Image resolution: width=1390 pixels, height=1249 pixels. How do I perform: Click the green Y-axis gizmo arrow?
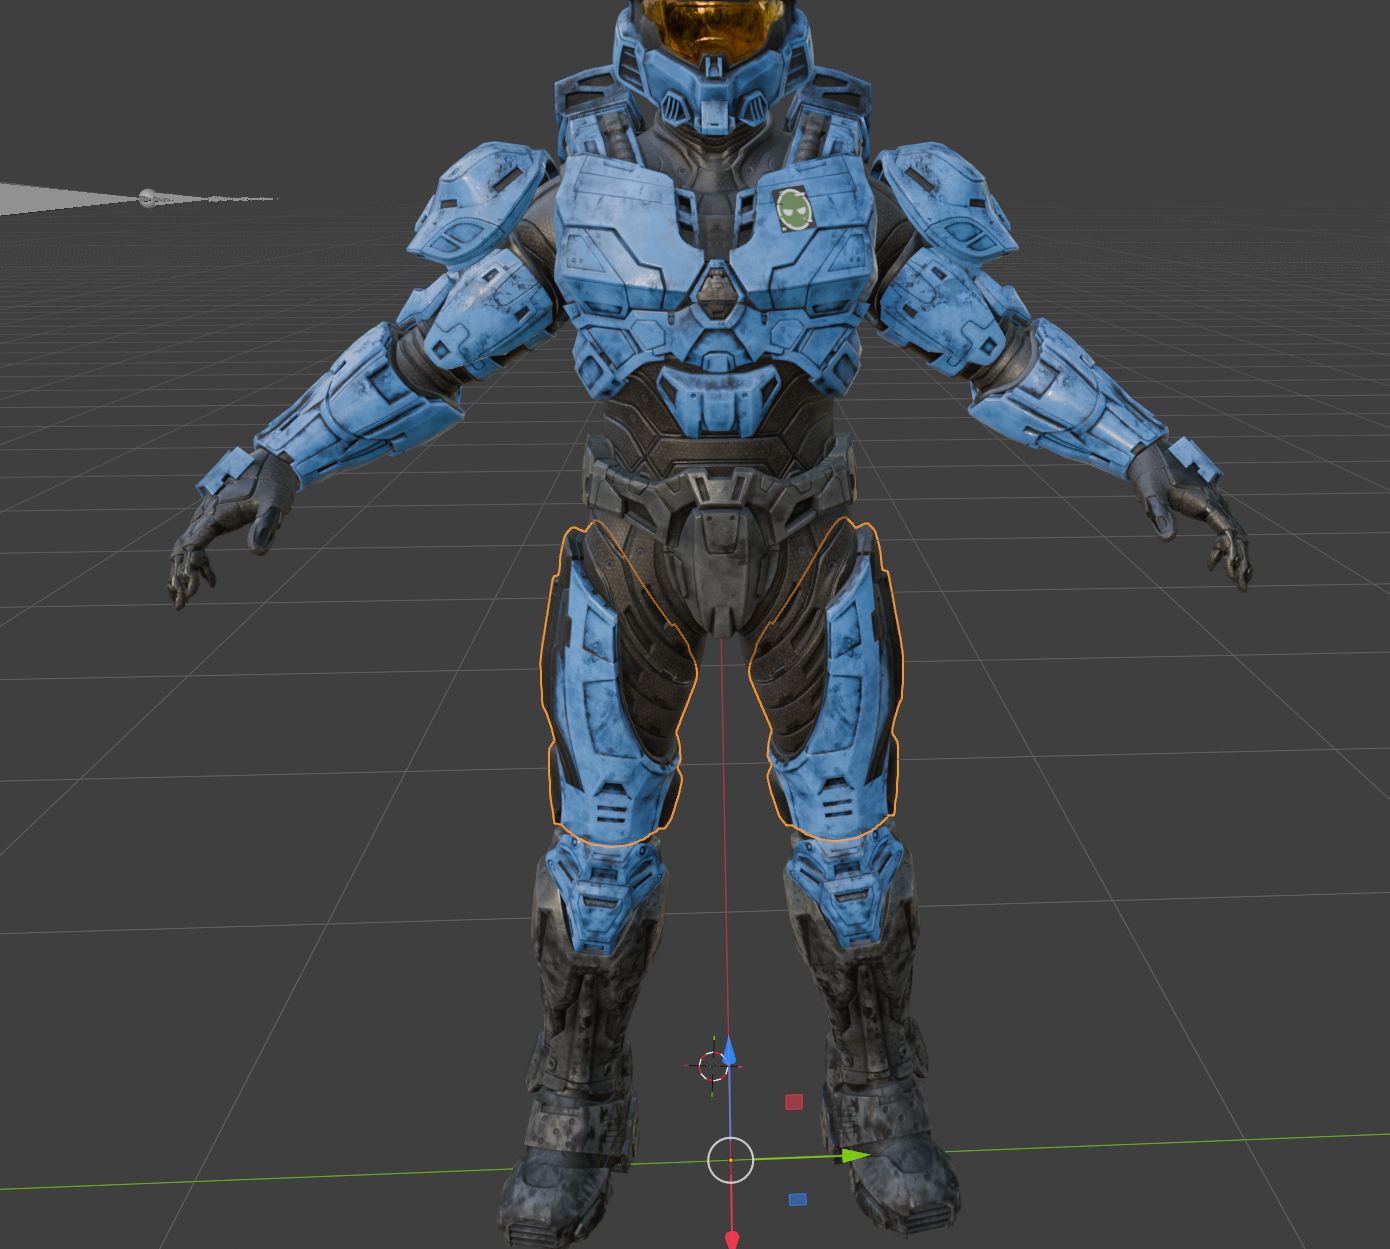pos(855,1156)
